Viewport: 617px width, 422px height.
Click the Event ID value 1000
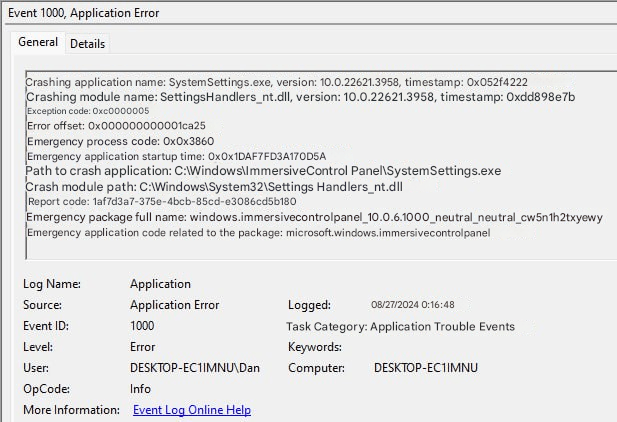coord(142,326)
